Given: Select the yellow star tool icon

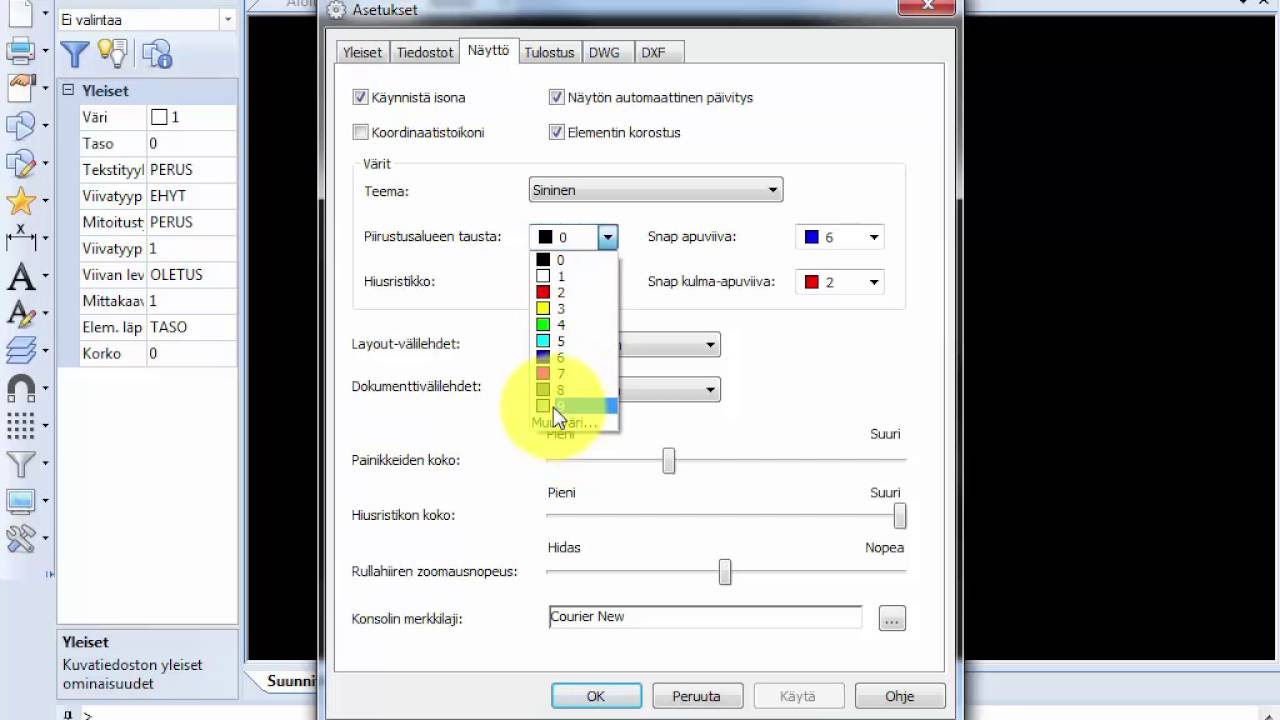Looking at the screenshot, I should 20,201.
